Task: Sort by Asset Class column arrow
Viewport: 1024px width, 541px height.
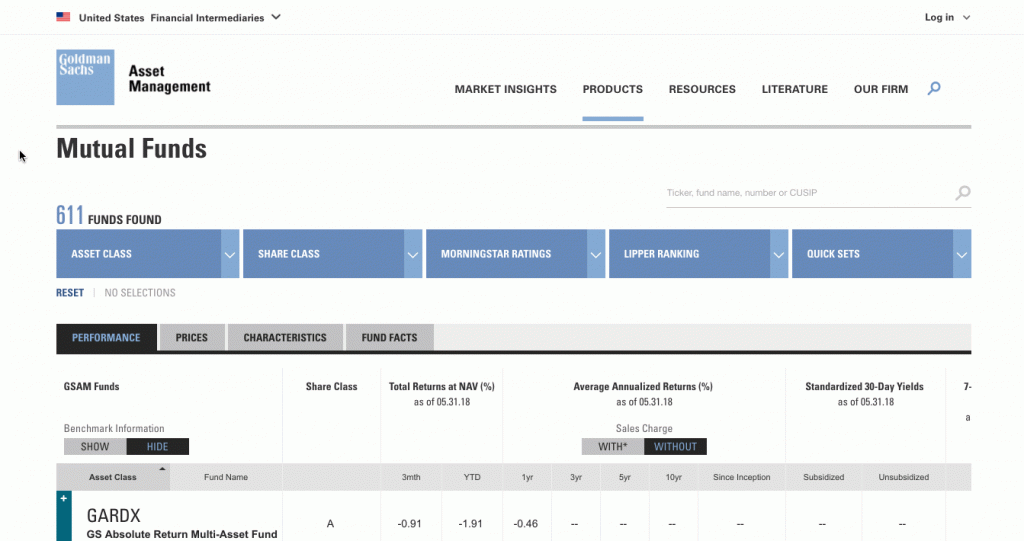Action: [x=162, y=469]
